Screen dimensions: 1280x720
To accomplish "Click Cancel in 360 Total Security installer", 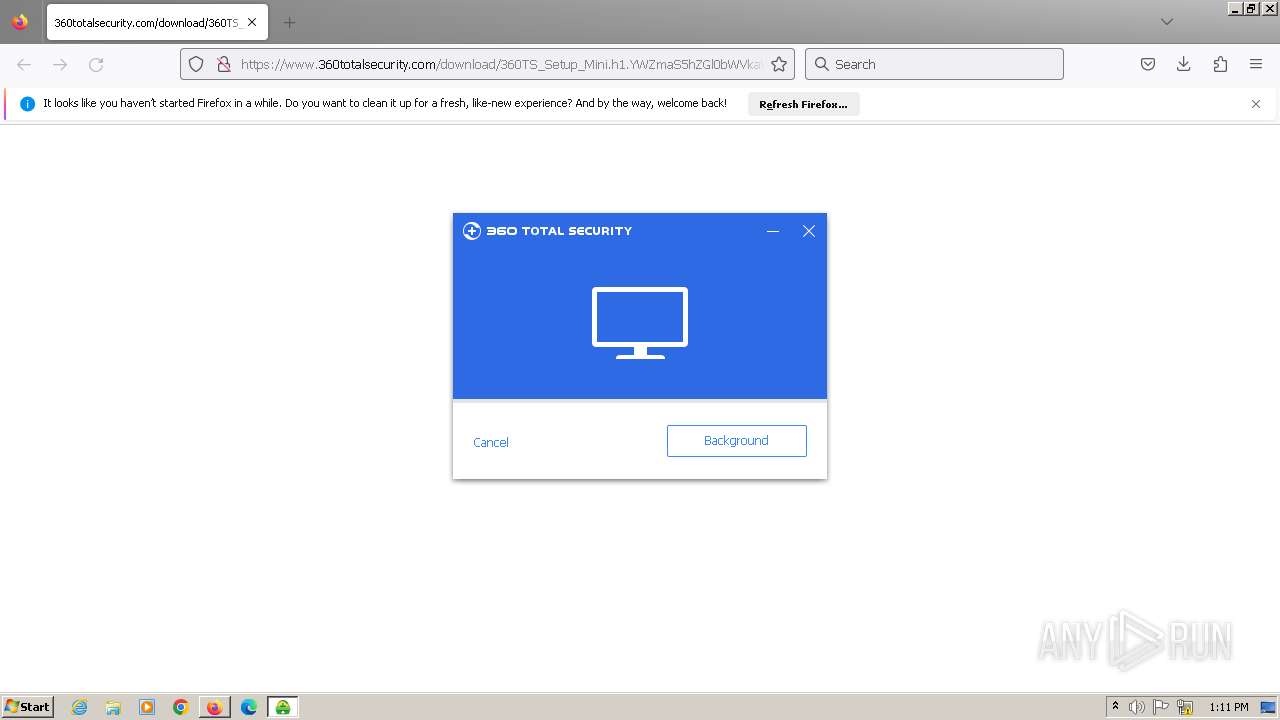I will [x=491, y=442].
